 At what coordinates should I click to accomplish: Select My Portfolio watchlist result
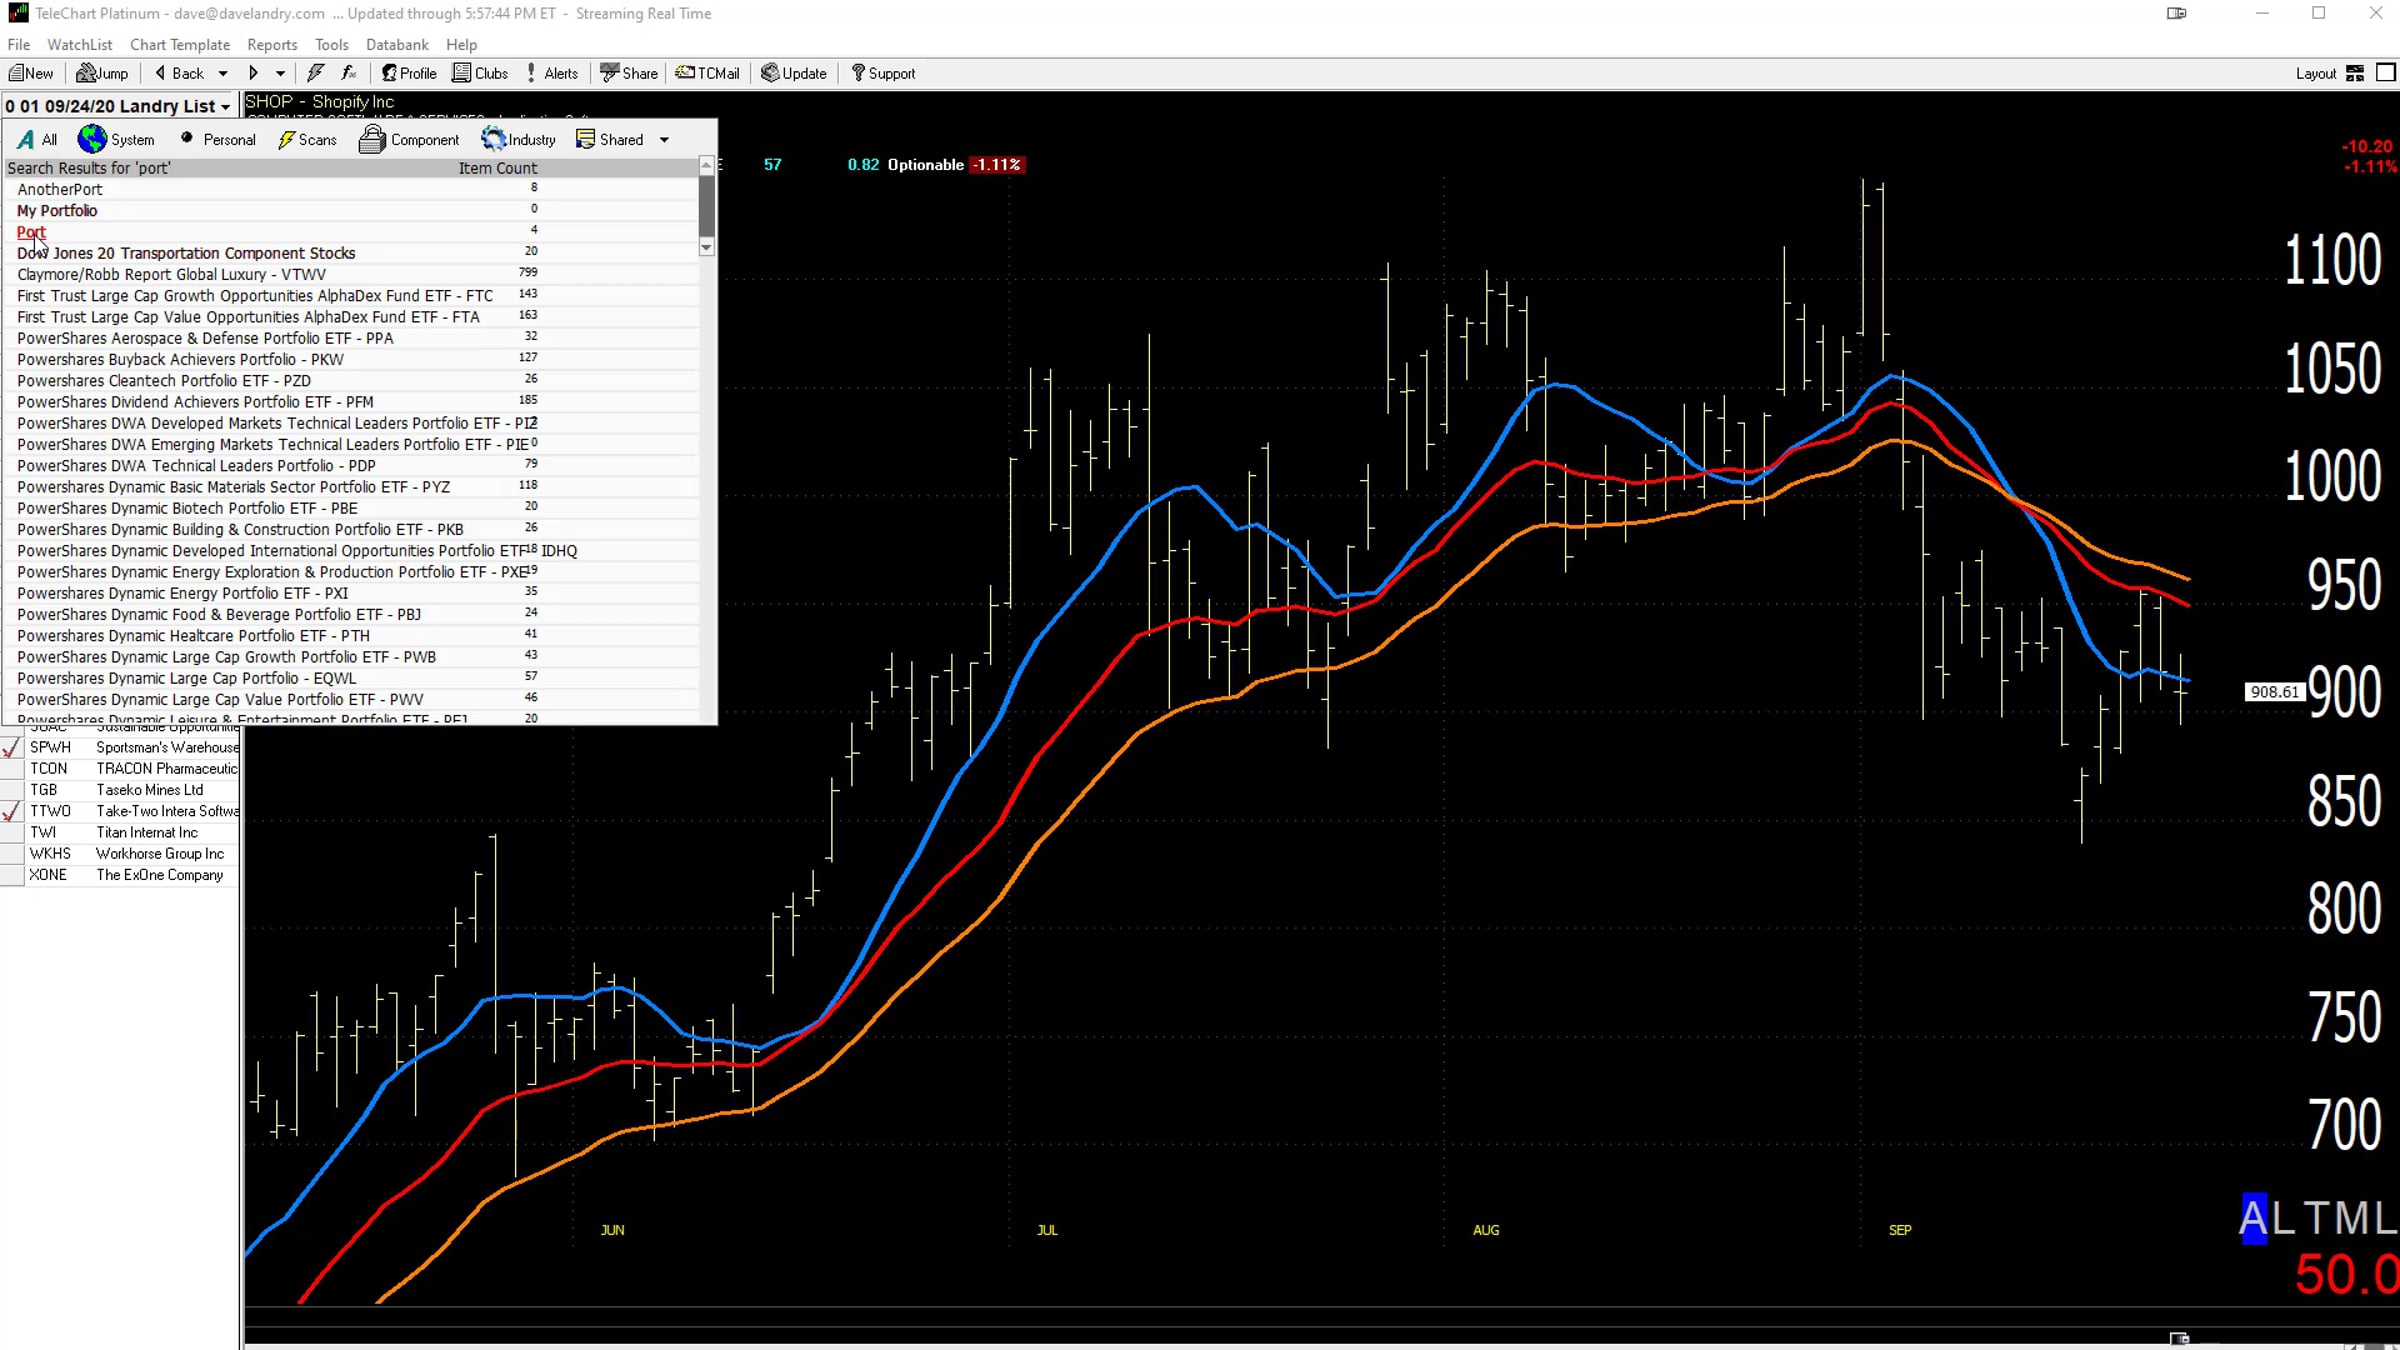[57, 210]
